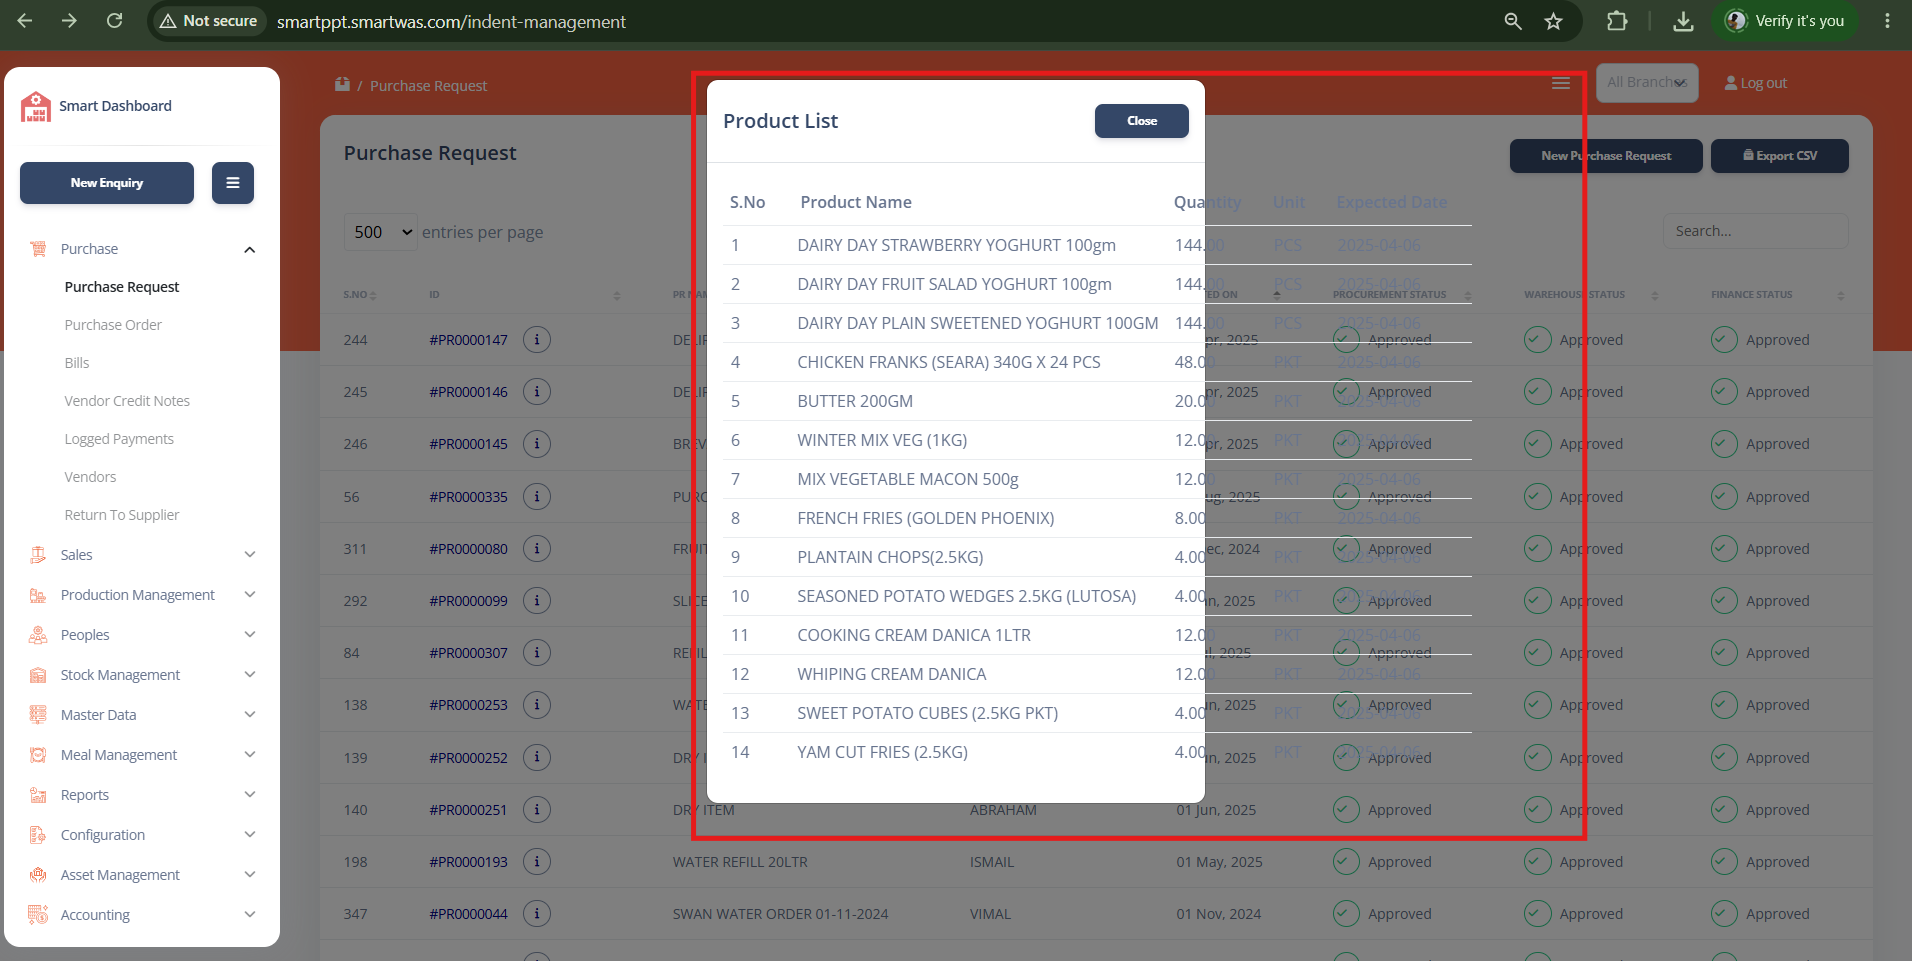1912x961 pixels.
Task: Click the Meal Management sidebar icon
Action: coord(38,755)
